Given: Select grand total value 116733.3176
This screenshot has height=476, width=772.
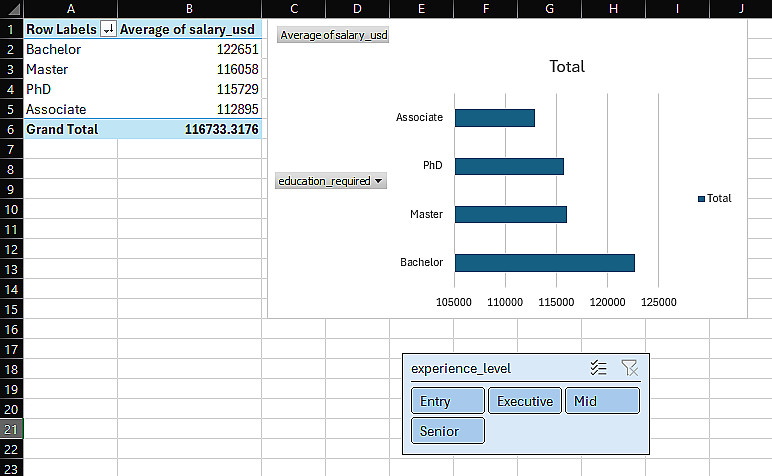Looking at the screenshot, I should [190, 129].
